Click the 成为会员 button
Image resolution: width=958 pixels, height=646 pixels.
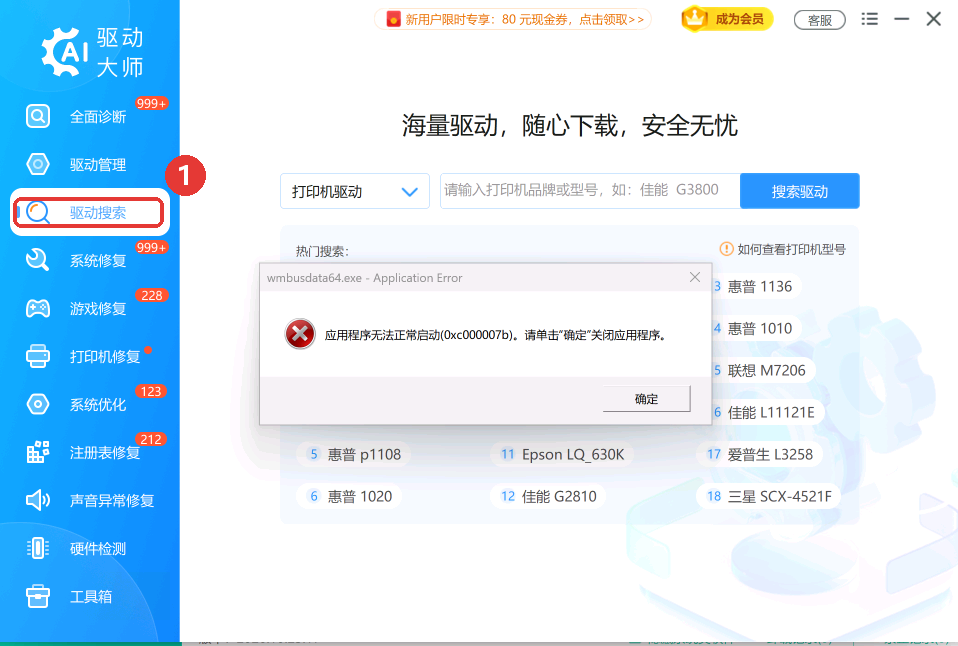(x=727, y=19)
